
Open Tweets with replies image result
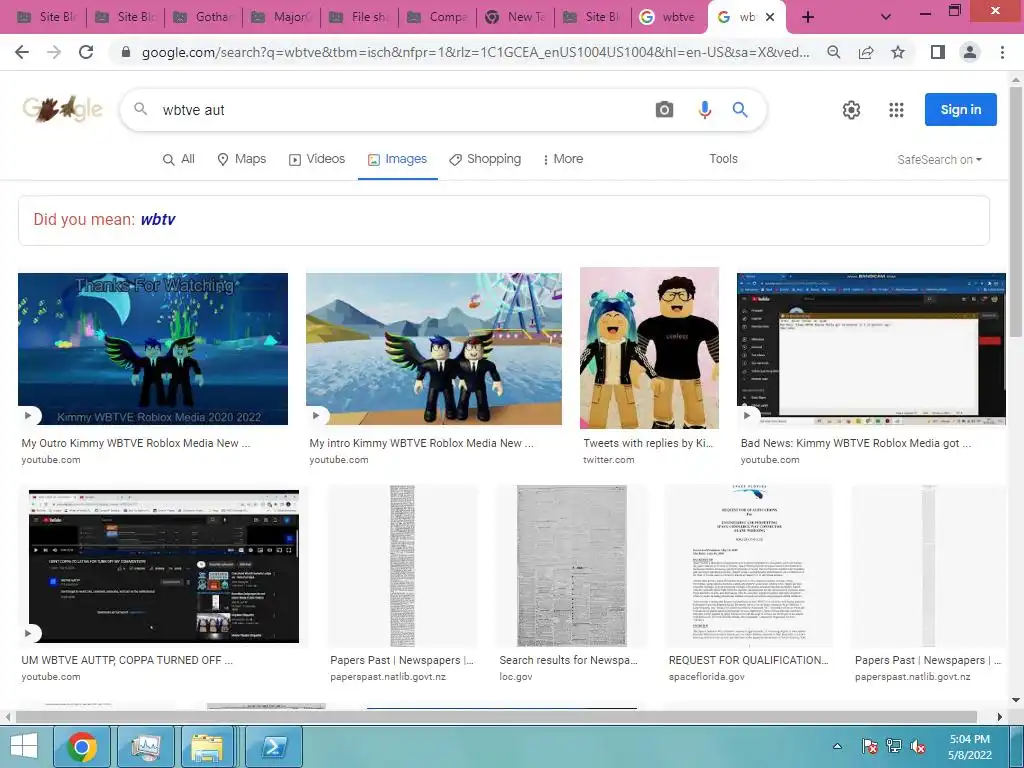pos(649,347)
